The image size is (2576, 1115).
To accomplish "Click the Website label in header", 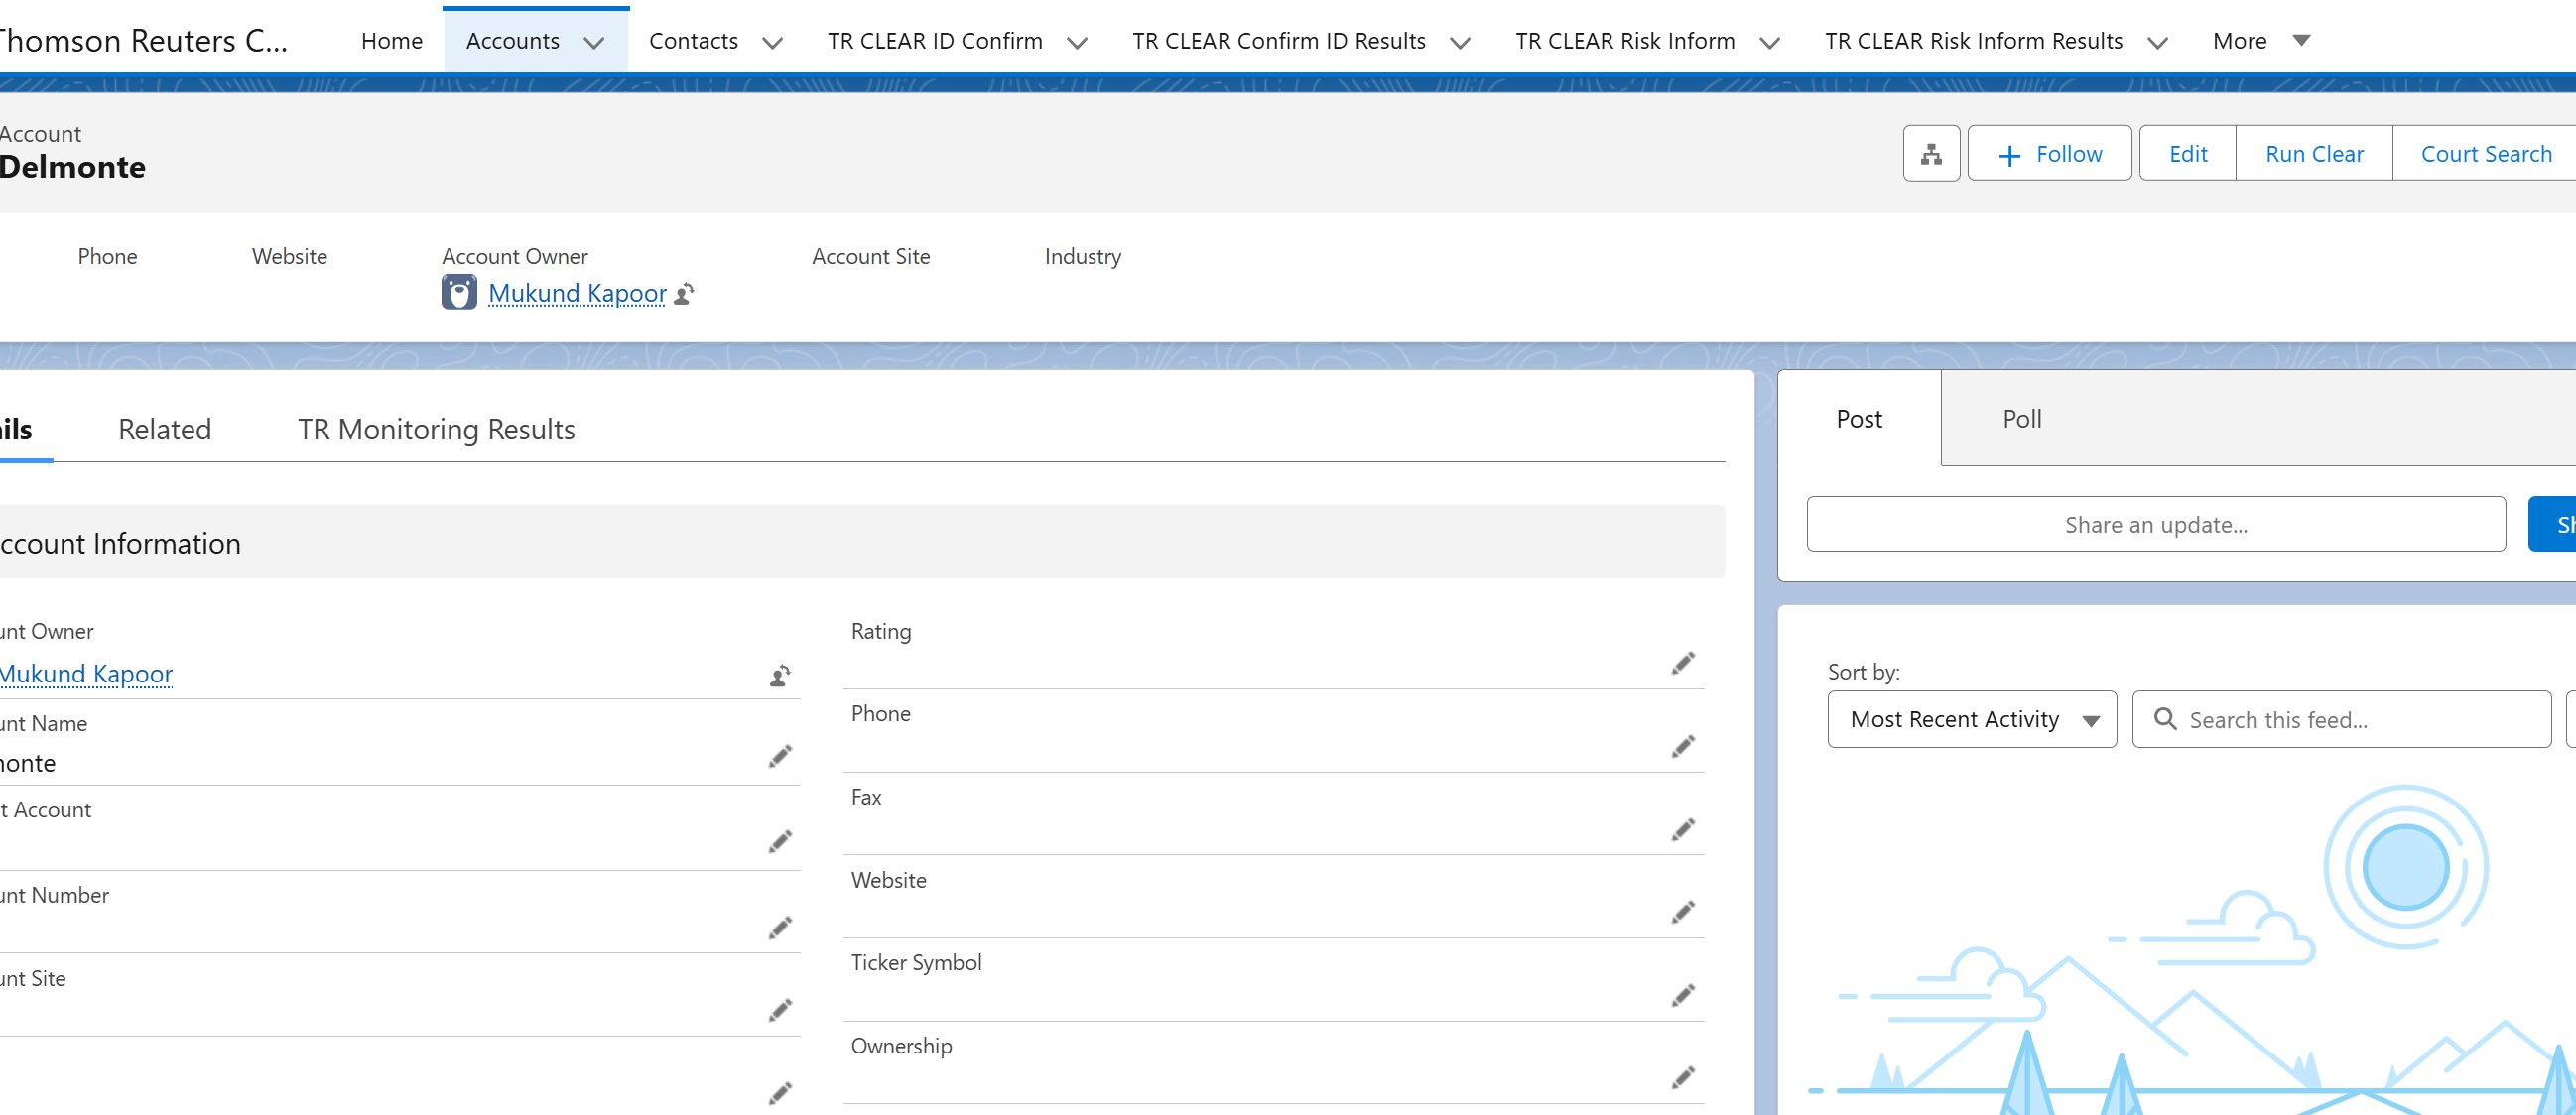I will pyautogui.click(x=290, y=257).
